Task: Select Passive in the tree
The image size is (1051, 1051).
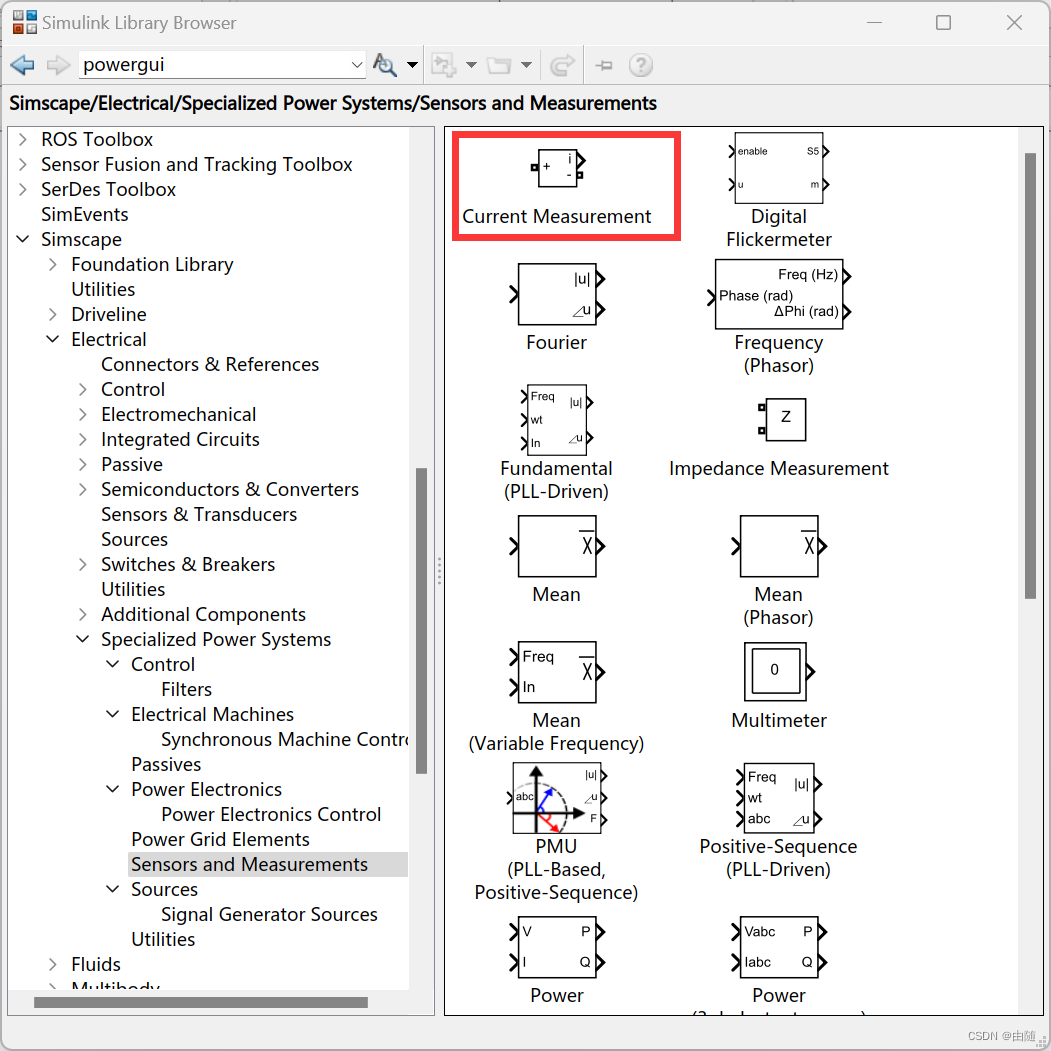Action: (x=132, y=465)
